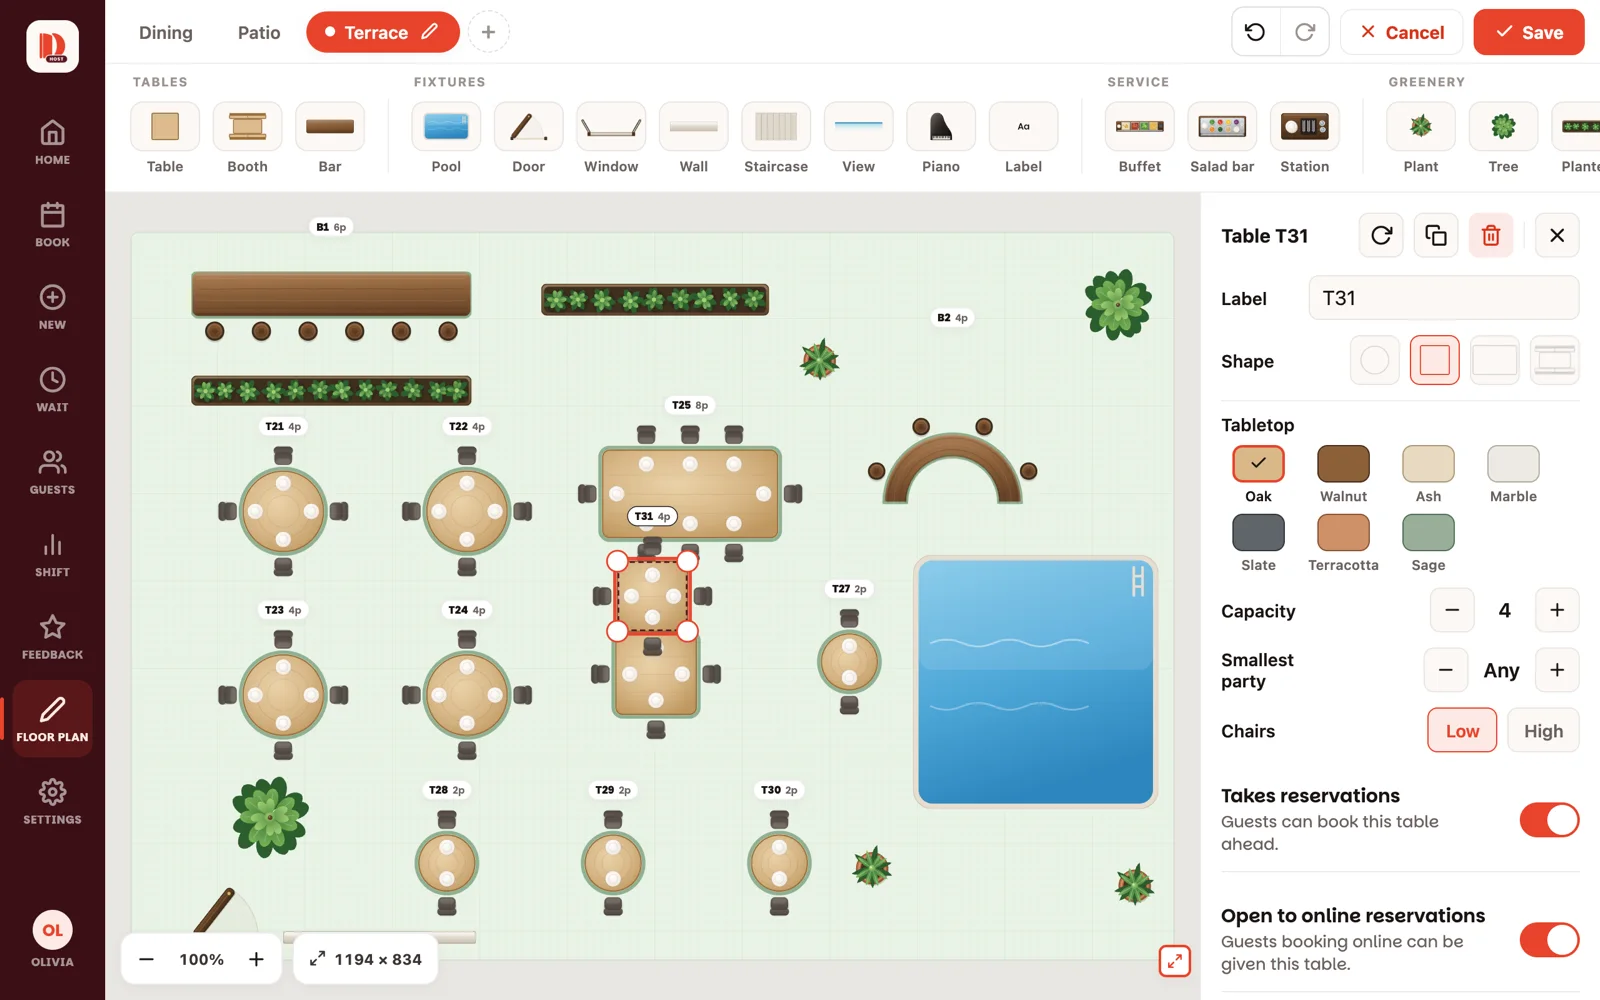
Task: Toggle the Takes reservations switch
Action: coord(1549,820)
